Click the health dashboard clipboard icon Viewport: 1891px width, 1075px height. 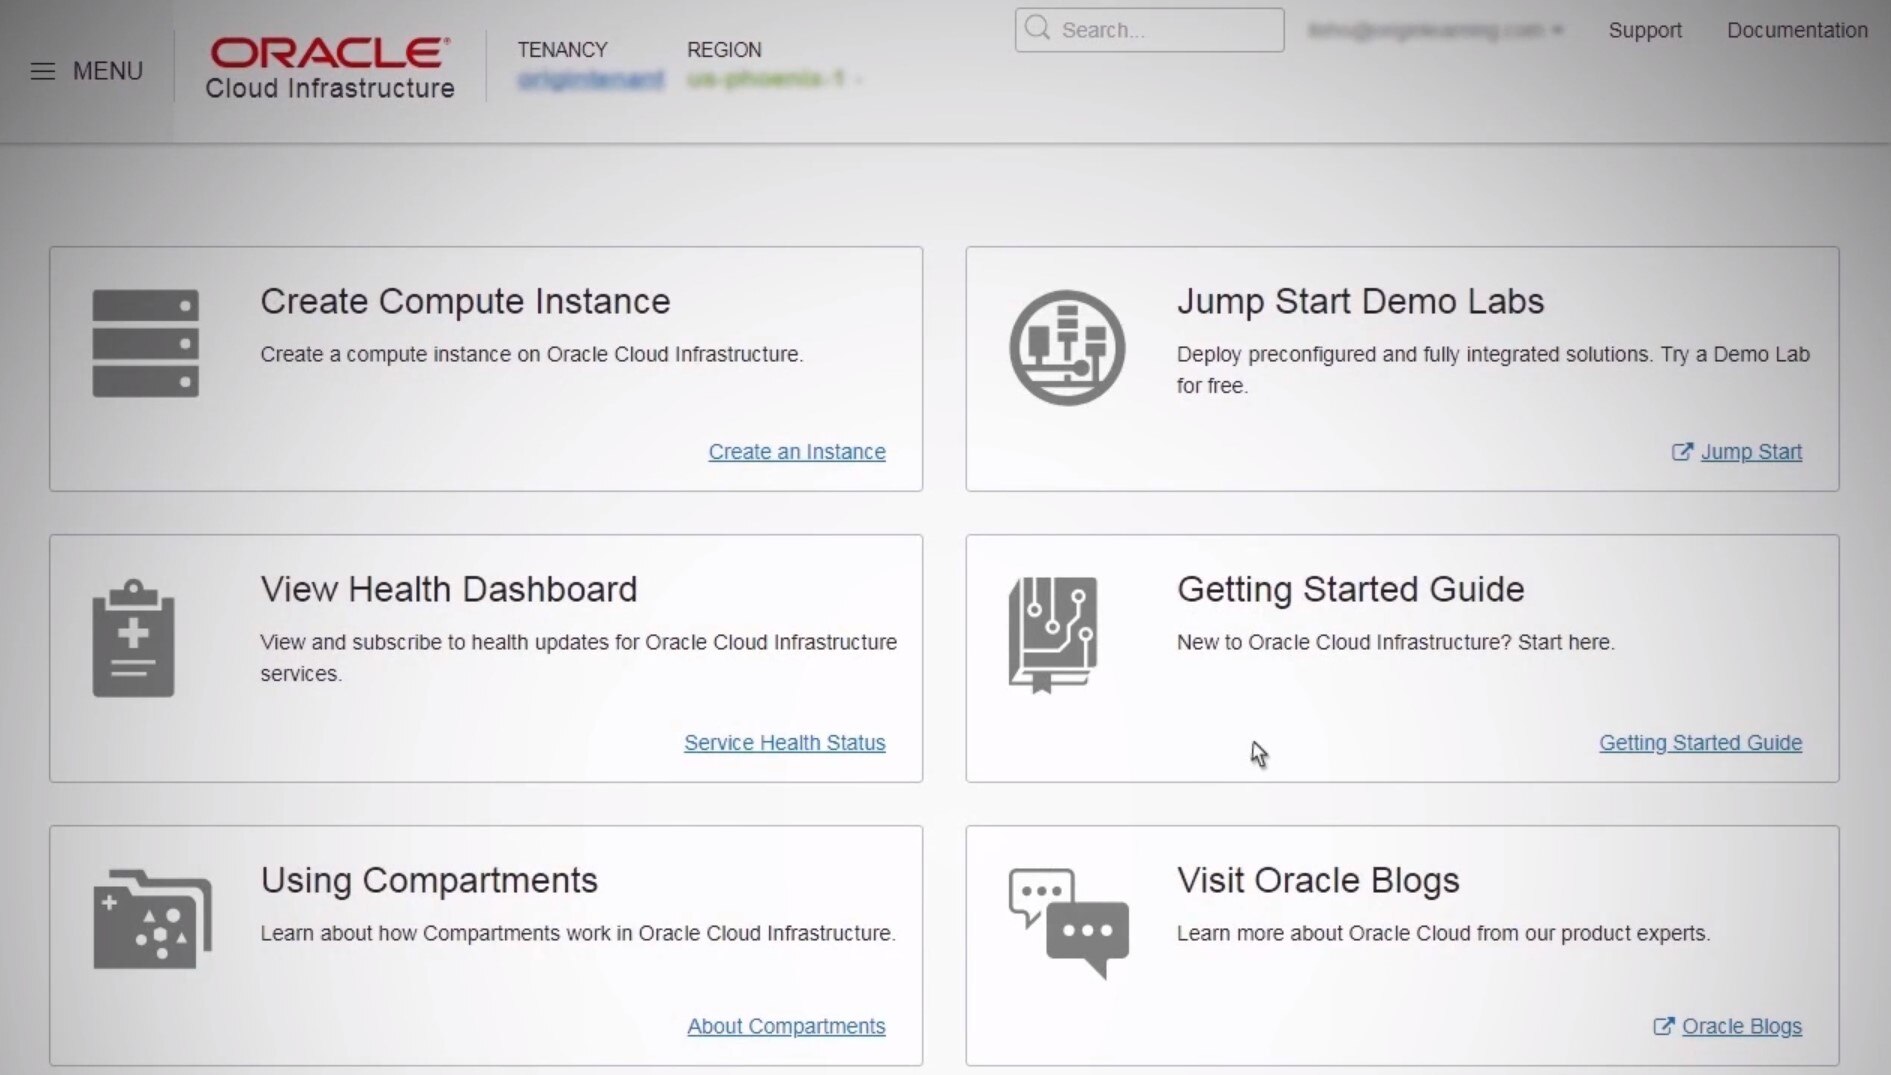(x=133, y=637)
